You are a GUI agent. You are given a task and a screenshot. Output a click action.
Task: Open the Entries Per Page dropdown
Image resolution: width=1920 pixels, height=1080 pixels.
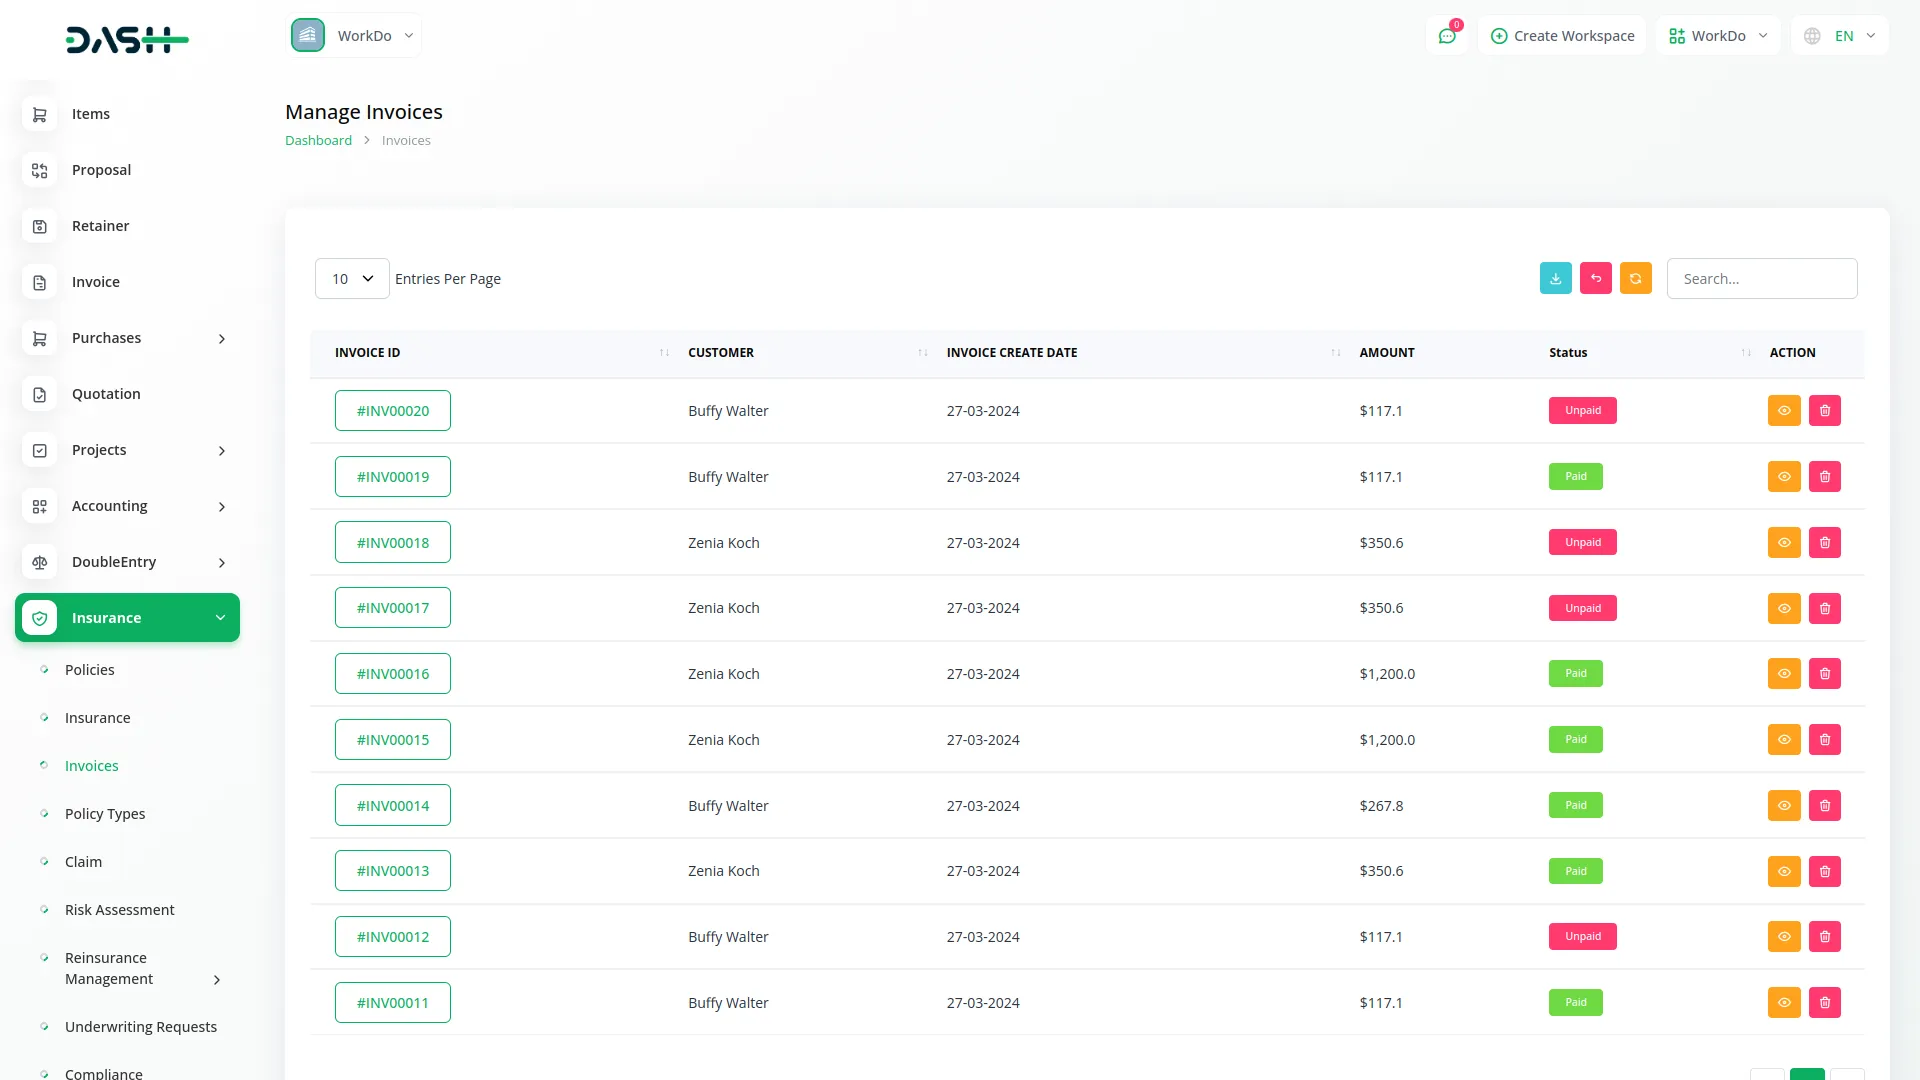(351, 278)
